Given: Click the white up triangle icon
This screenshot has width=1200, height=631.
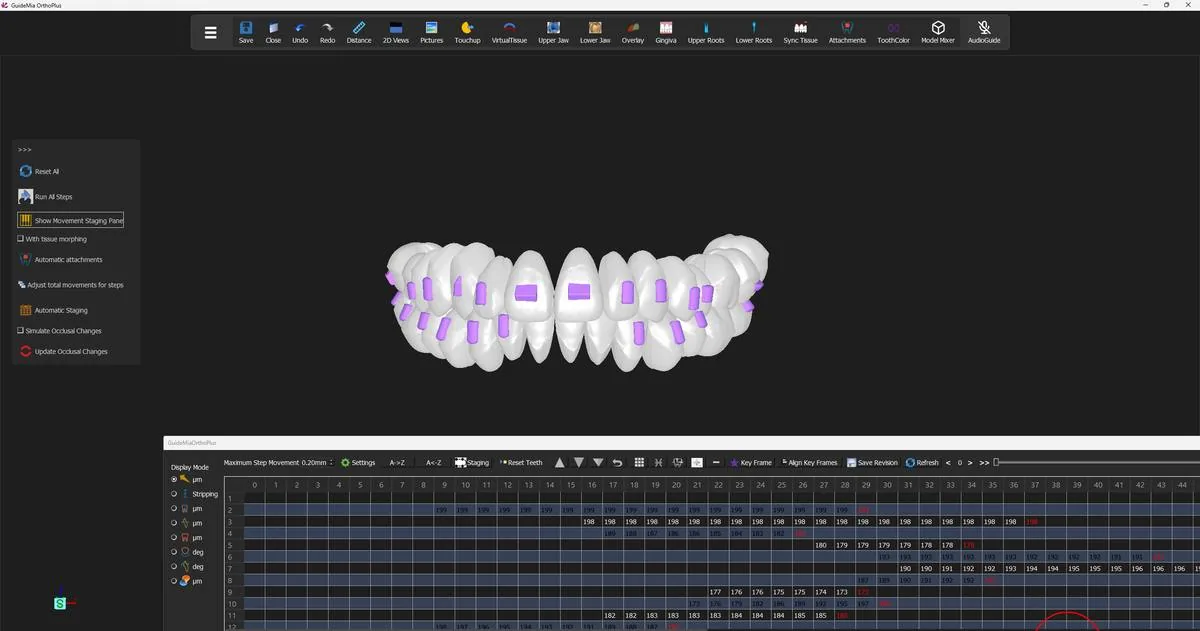Looking at the screenshot, I should coord(559,463).
